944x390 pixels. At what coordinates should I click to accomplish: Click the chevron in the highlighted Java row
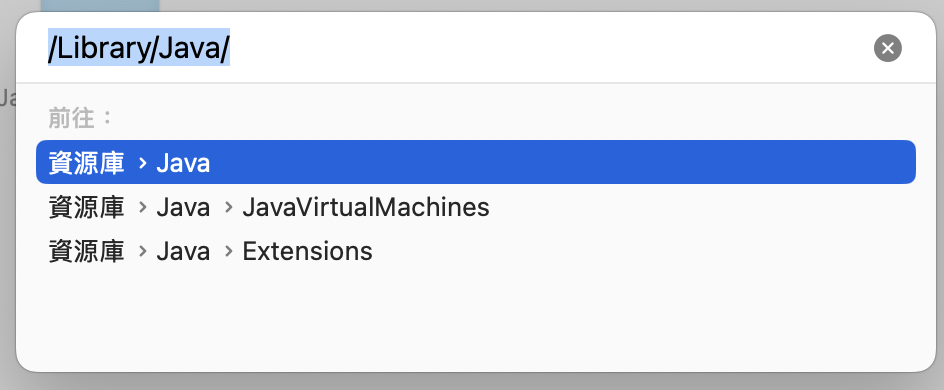click(x=143, y=162)
